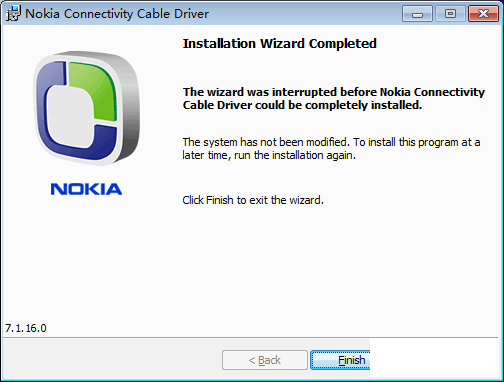Click the Nokia PC Suite logo graphic
504x382 pixels.
86,107
